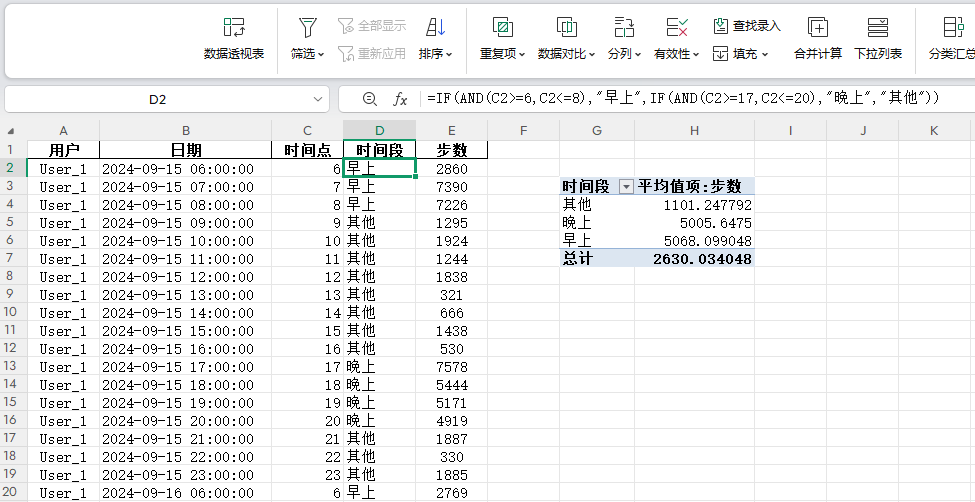Viewport: 975px width, 502px height.
Task: Click the 时间点 header cell
Action: click(307, 150)
